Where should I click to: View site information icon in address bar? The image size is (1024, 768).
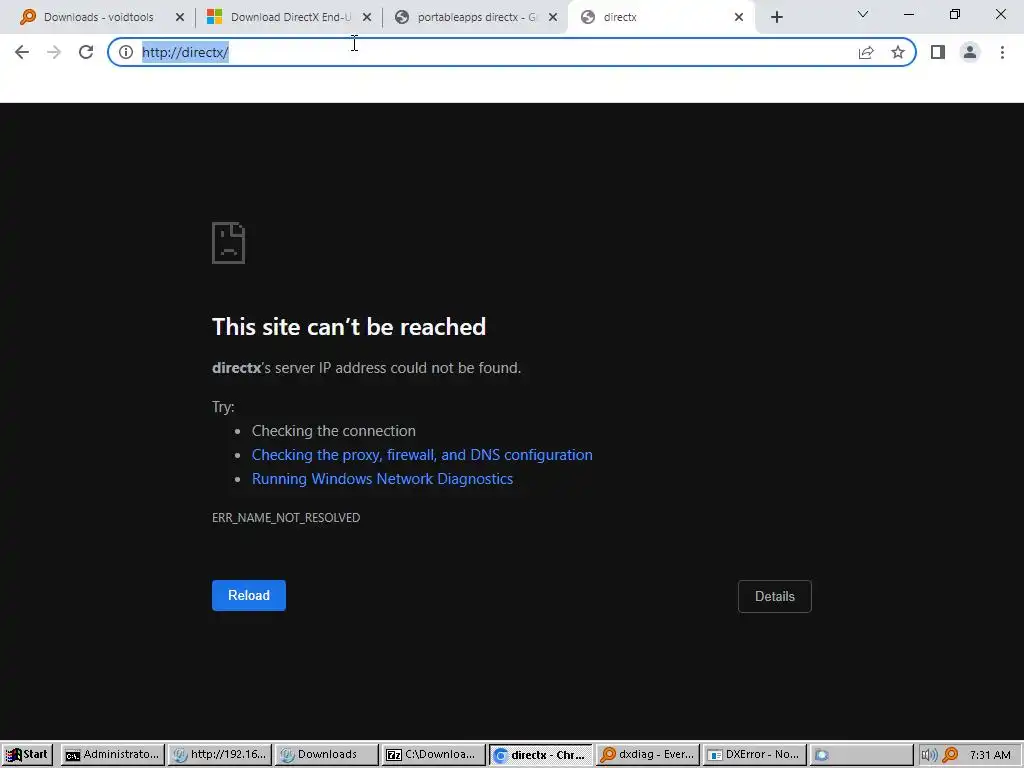click(x=126, y=52)
